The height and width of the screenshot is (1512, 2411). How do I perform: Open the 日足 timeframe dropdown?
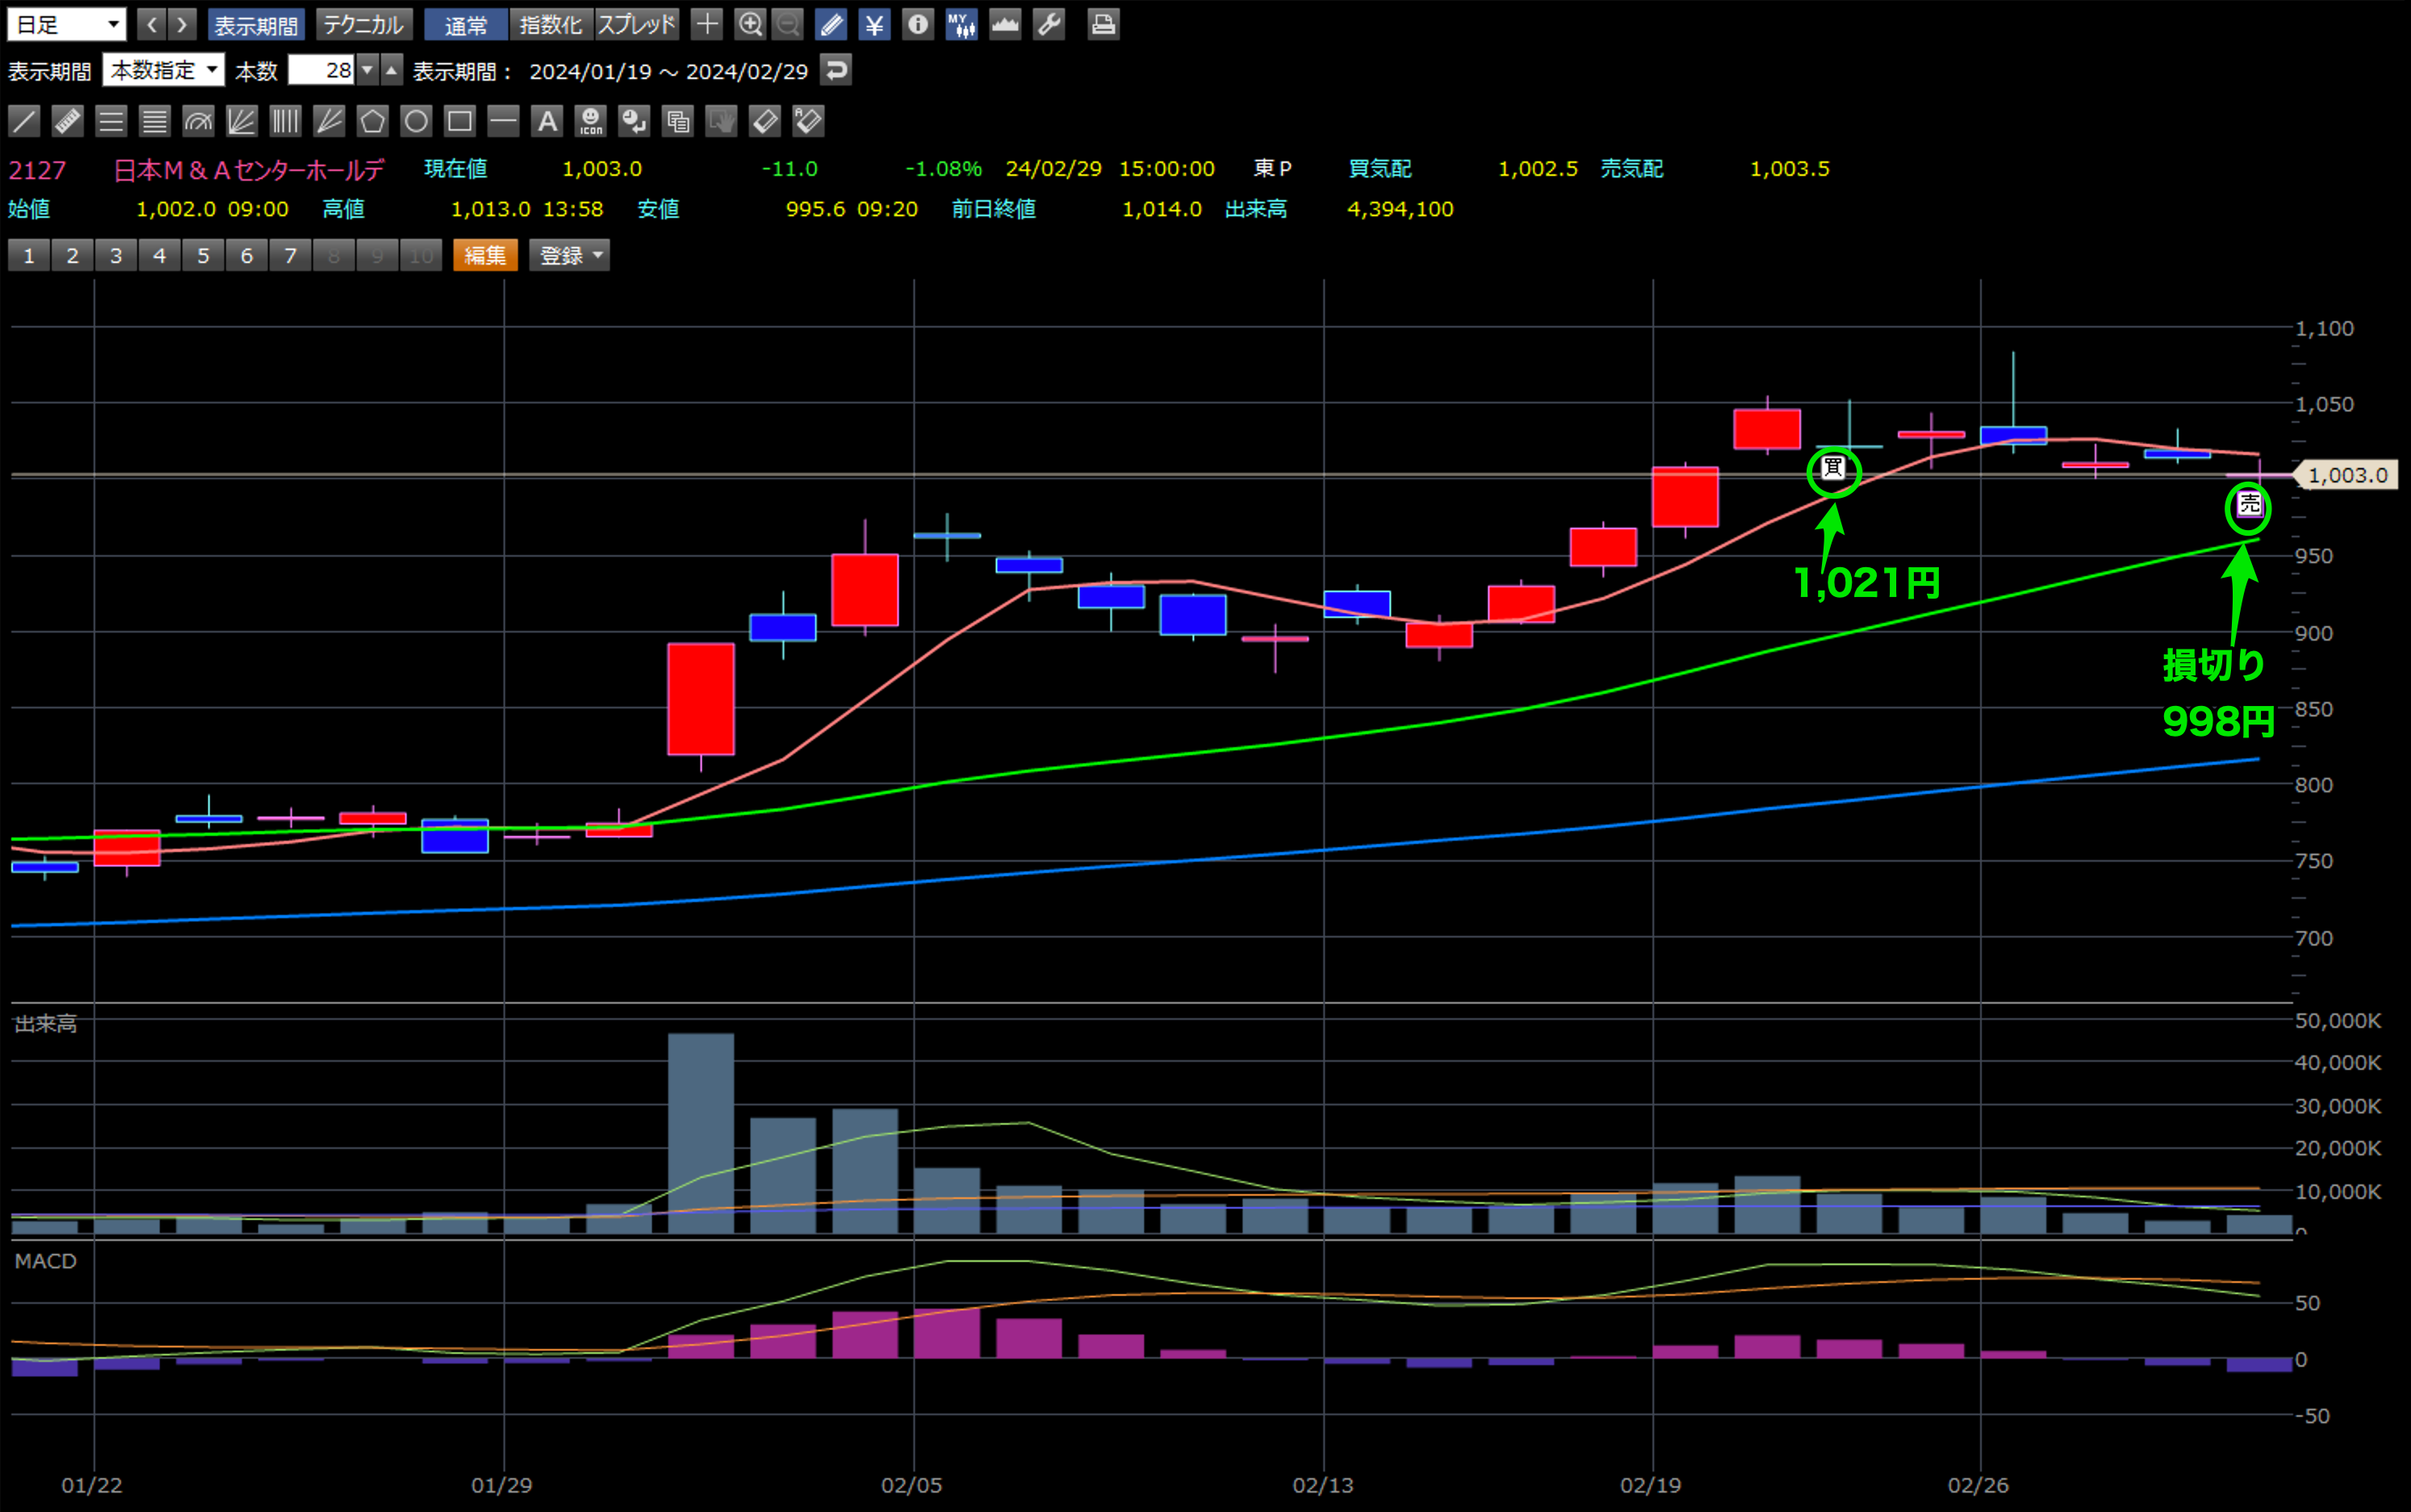[66, 25]
